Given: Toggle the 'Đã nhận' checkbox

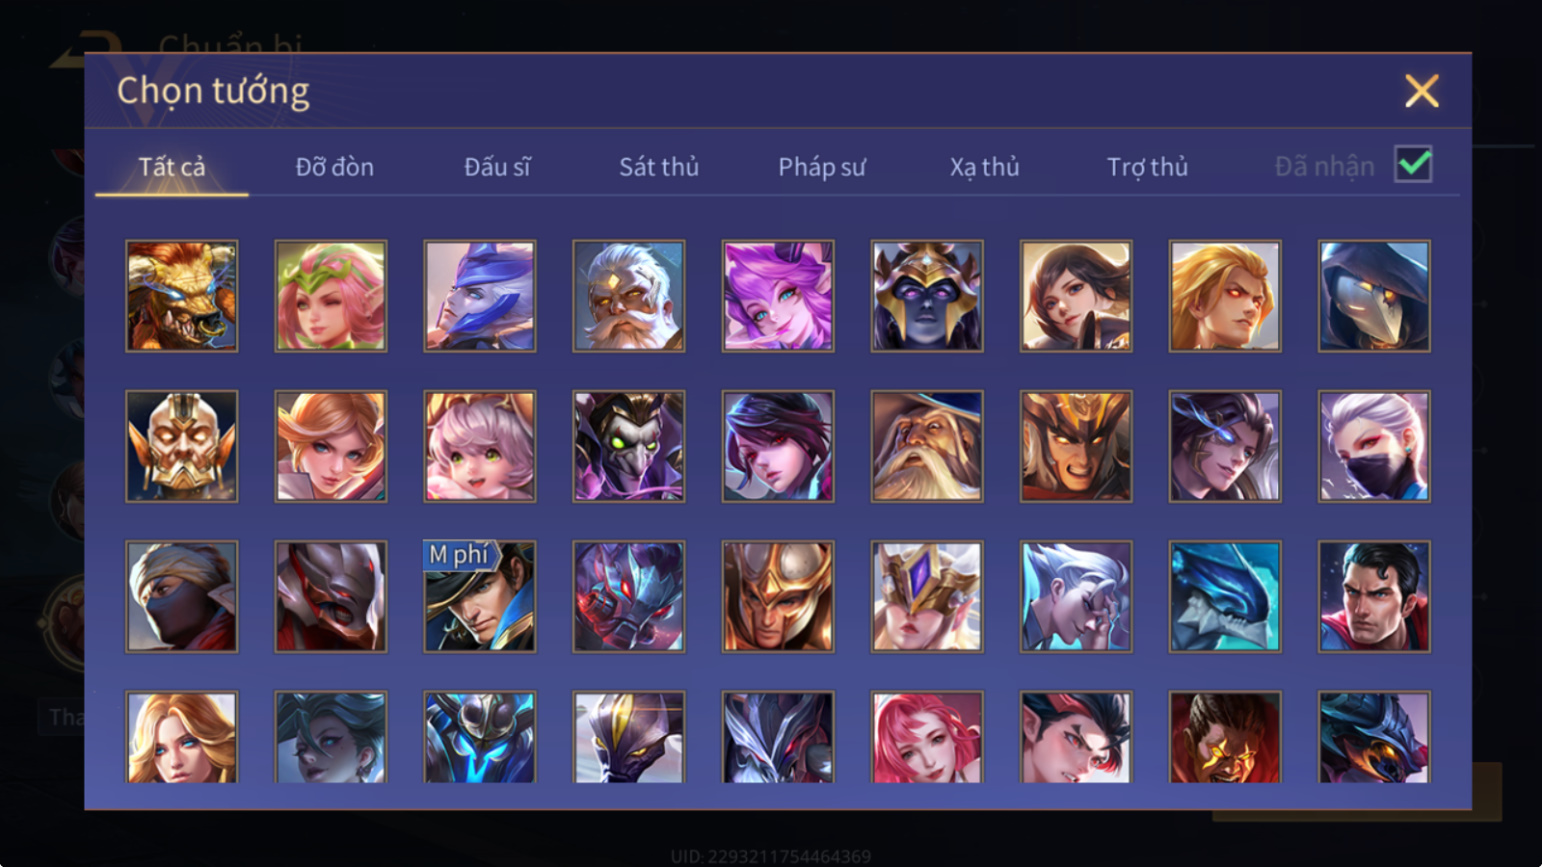Looking at the screenshot, I should coord(1413,164).
